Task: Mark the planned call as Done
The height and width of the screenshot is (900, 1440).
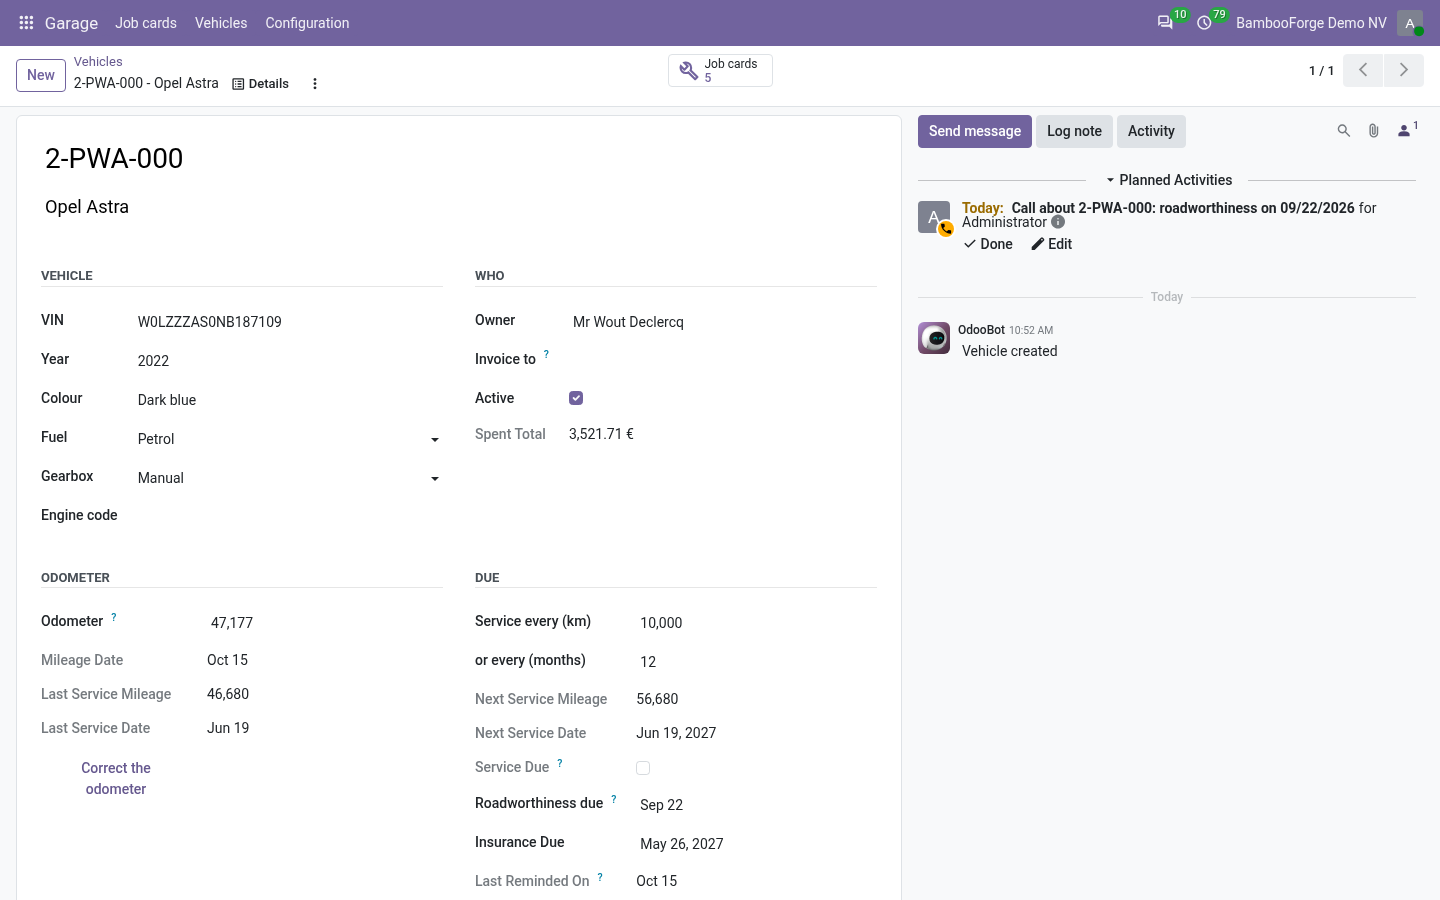Action: point(988,244)
